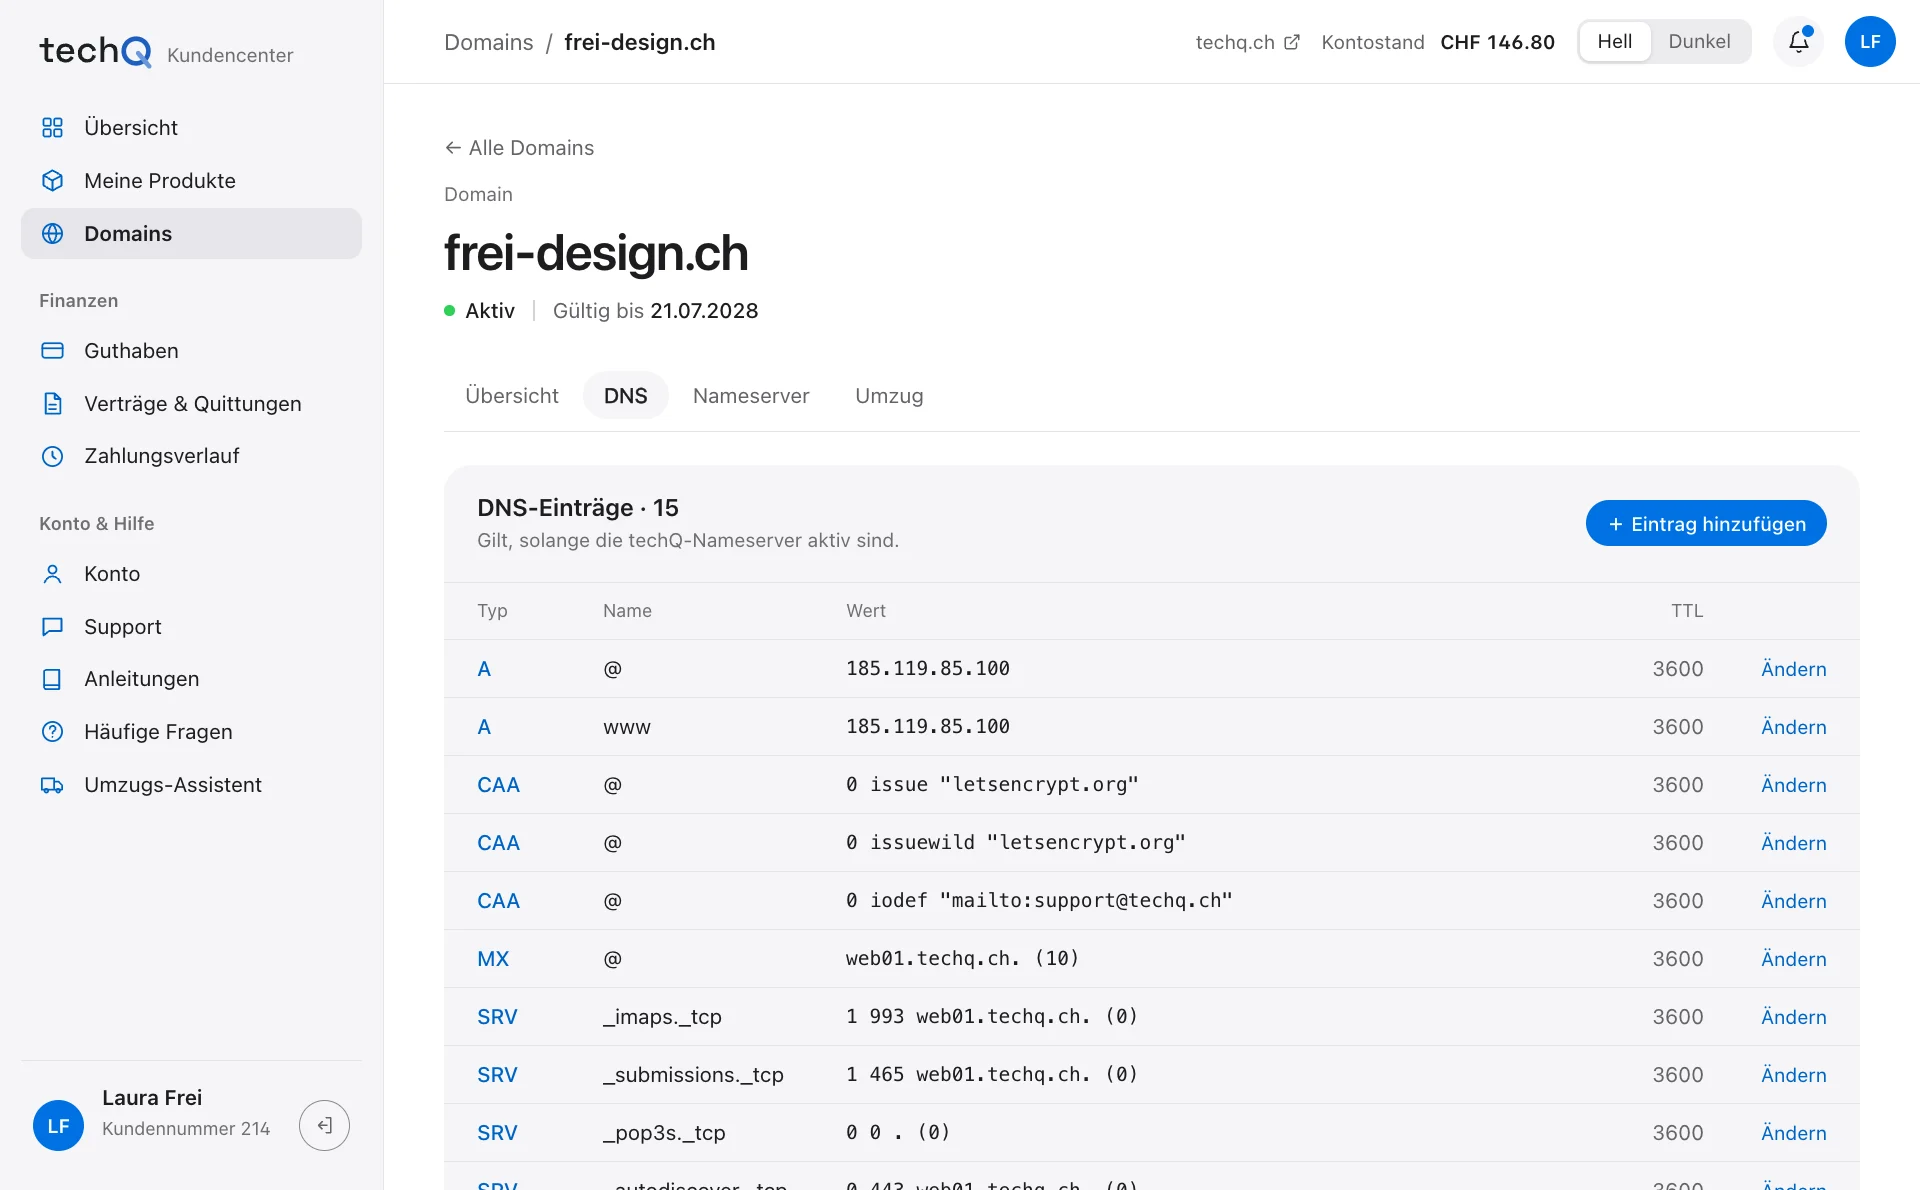Click value 1 993 web01.techq.ch. (0)

pos(991,1017)
